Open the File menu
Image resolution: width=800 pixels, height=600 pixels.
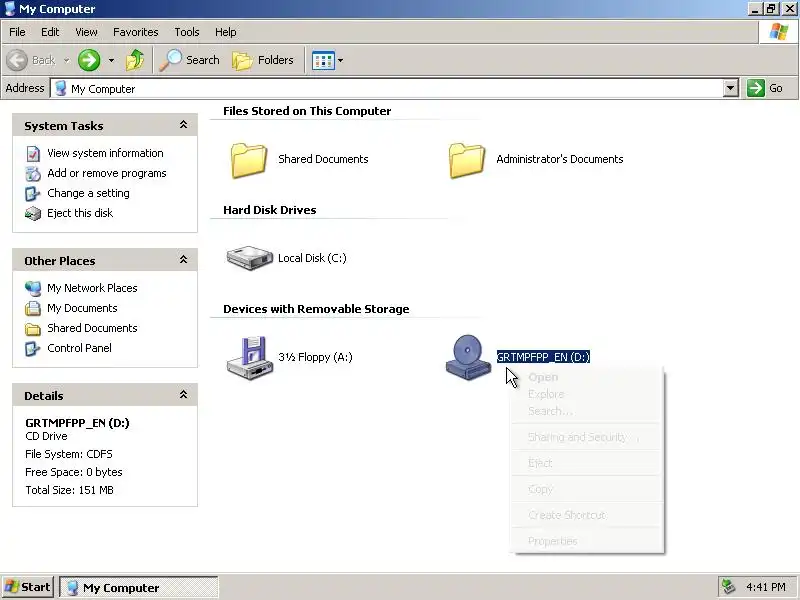[17, 32]
